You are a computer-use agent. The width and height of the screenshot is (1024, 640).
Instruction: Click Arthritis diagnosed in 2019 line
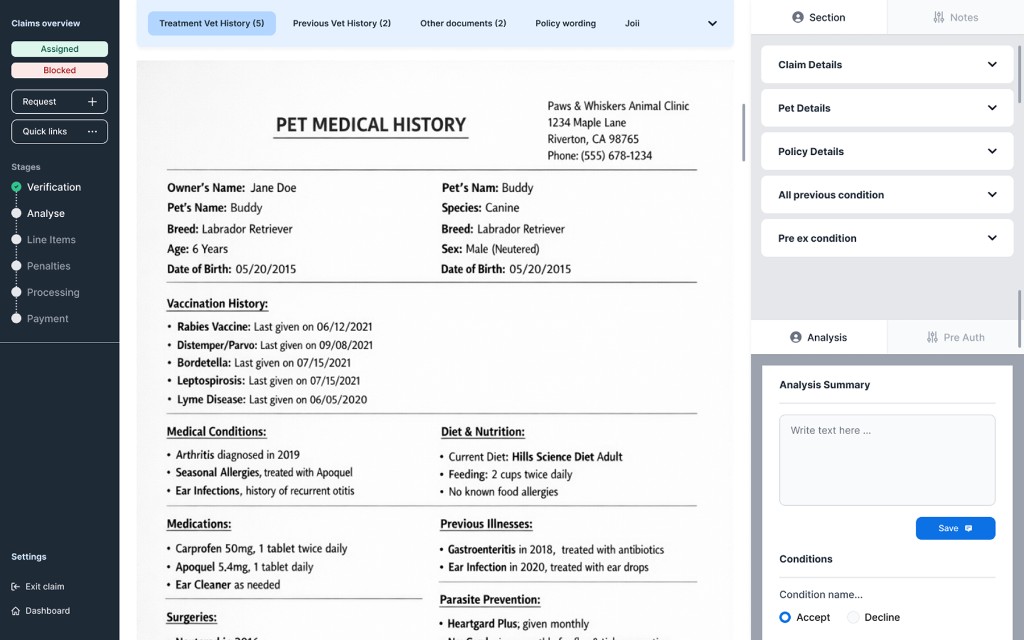237,455
